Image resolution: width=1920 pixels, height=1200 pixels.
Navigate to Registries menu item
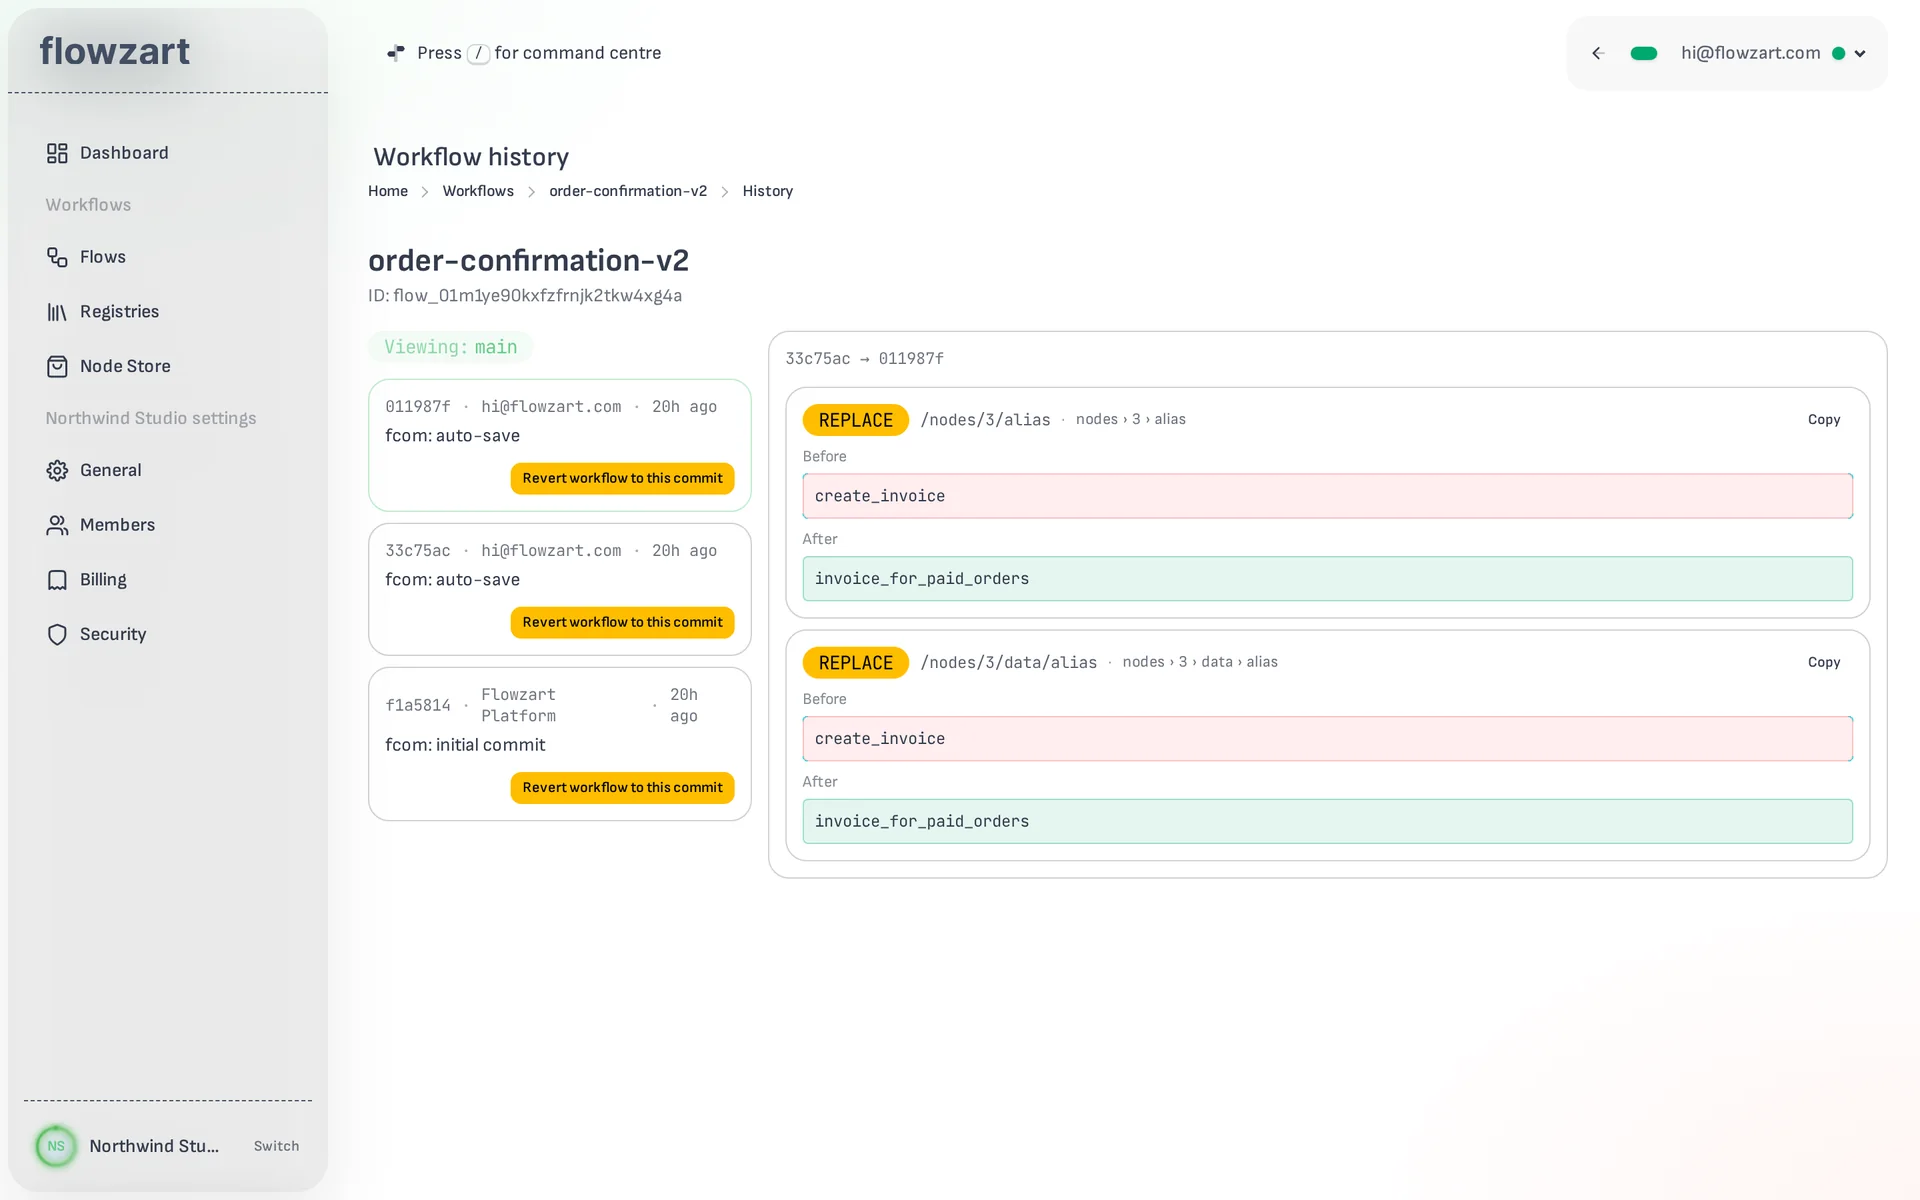coord(120,312)
